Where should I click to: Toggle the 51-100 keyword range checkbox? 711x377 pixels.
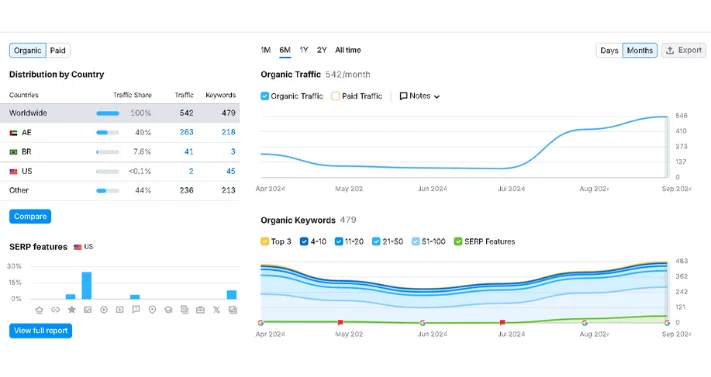click(416, 241)
